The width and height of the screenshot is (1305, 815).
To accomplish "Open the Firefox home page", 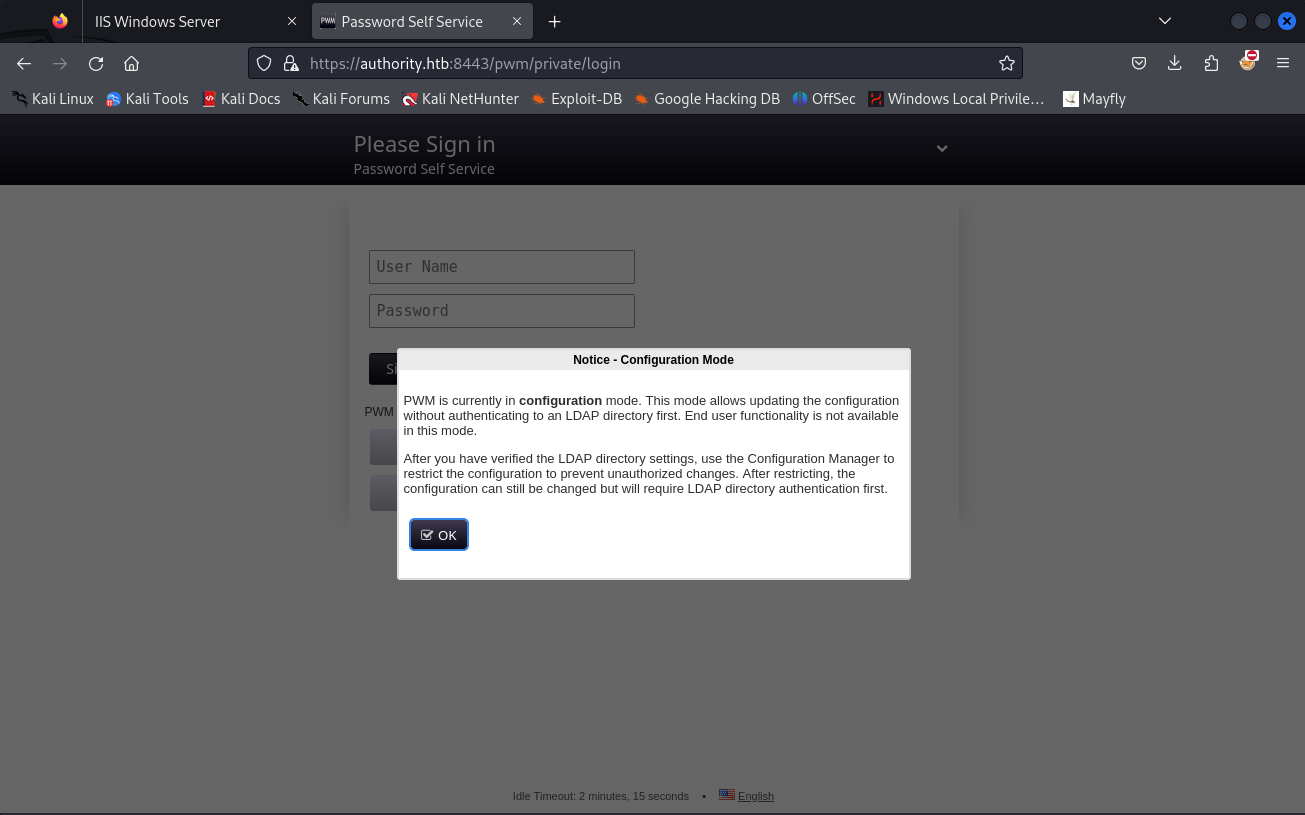I will [x=131, y=63].
